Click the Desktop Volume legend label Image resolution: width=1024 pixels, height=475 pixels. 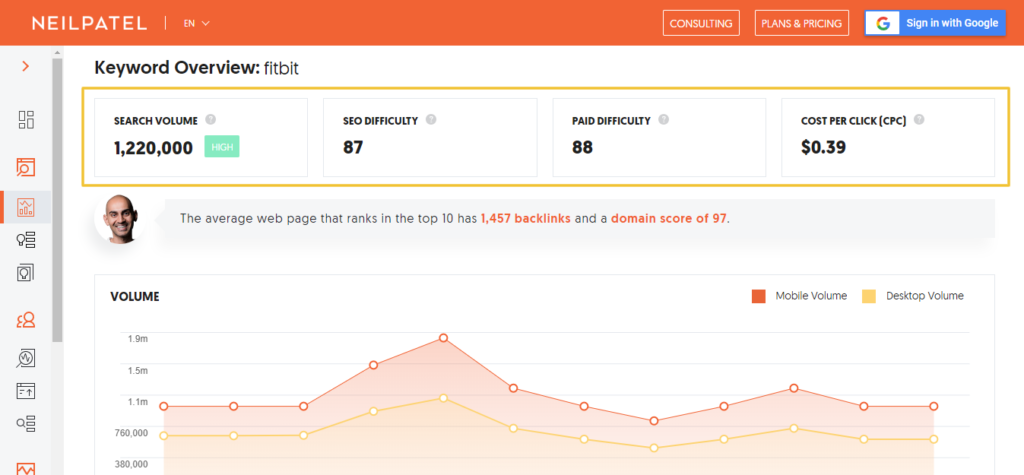pyautogui.click(x=925, y=296)
